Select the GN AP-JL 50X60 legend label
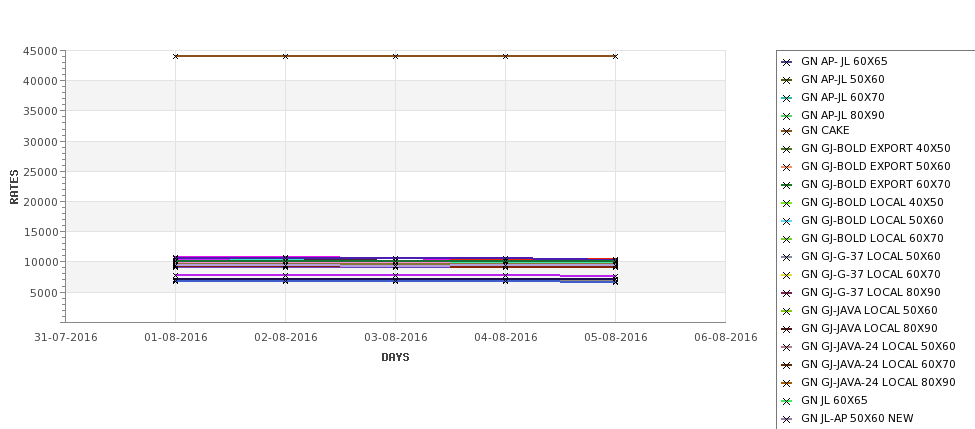The height and width of the screenshot is (429, 975). click(842, 80)
